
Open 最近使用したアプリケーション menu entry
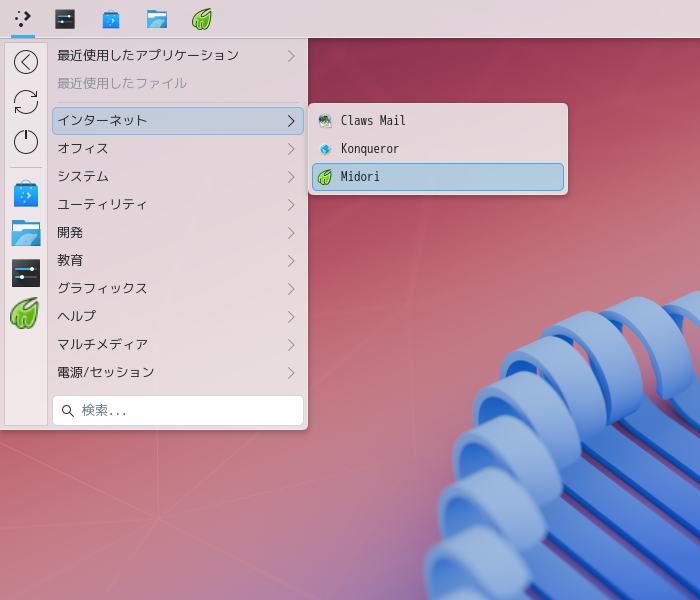(178, 56)
